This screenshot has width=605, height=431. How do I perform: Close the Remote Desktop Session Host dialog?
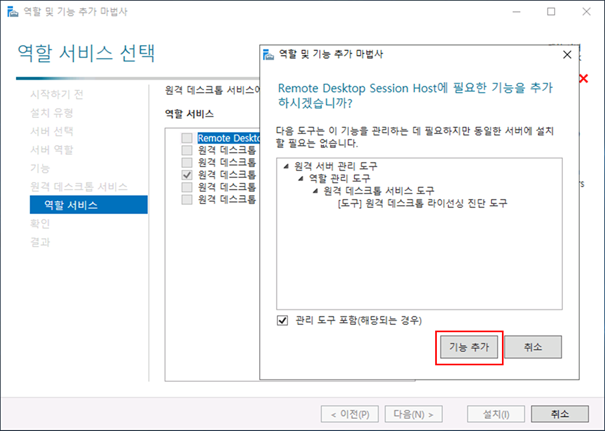(x=567, y=54)
